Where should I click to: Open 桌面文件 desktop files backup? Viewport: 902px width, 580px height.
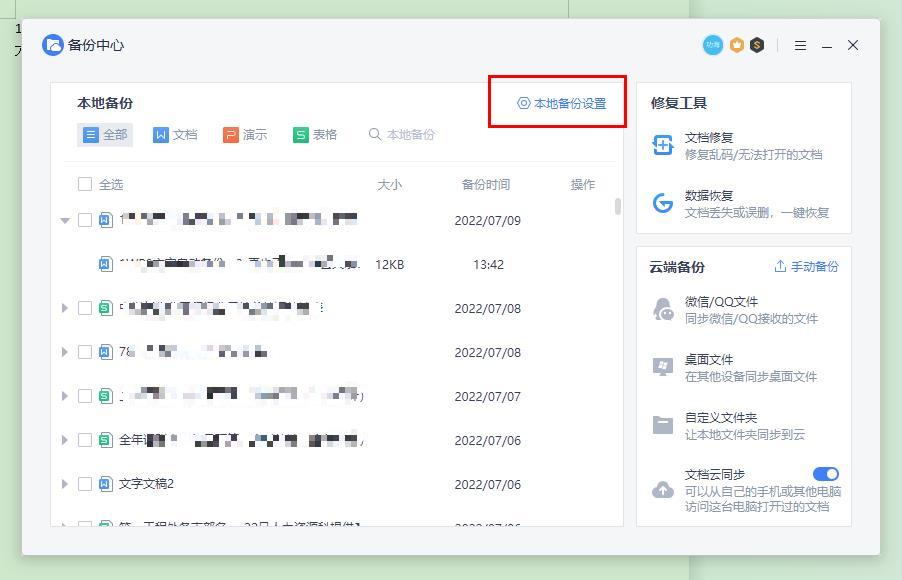point(735,368)
